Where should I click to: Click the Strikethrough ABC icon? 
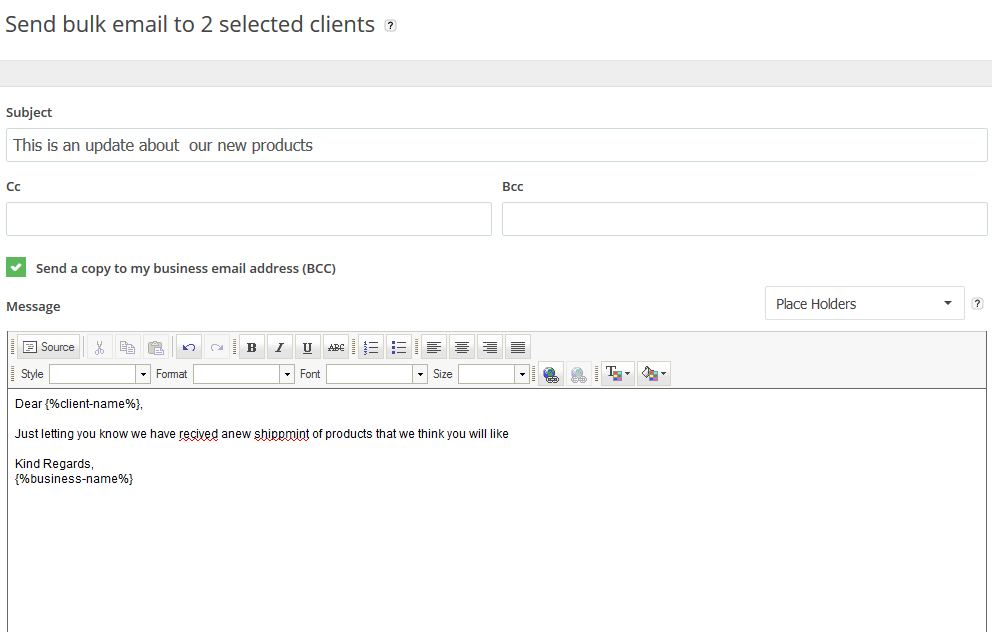click(x=336, y=347)
